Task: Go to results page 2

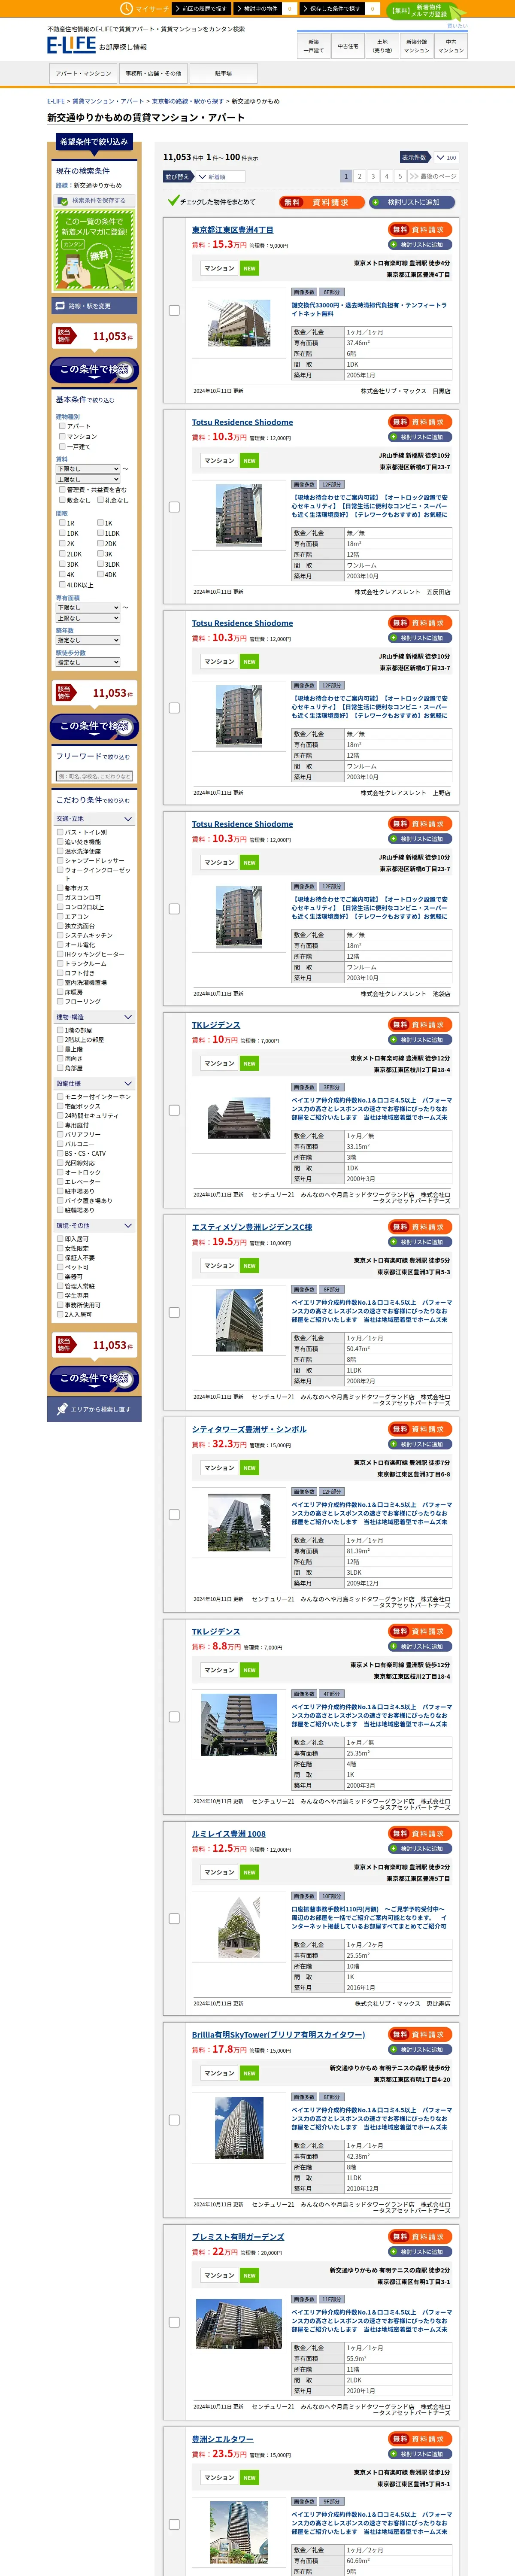Action: [360, 176]
